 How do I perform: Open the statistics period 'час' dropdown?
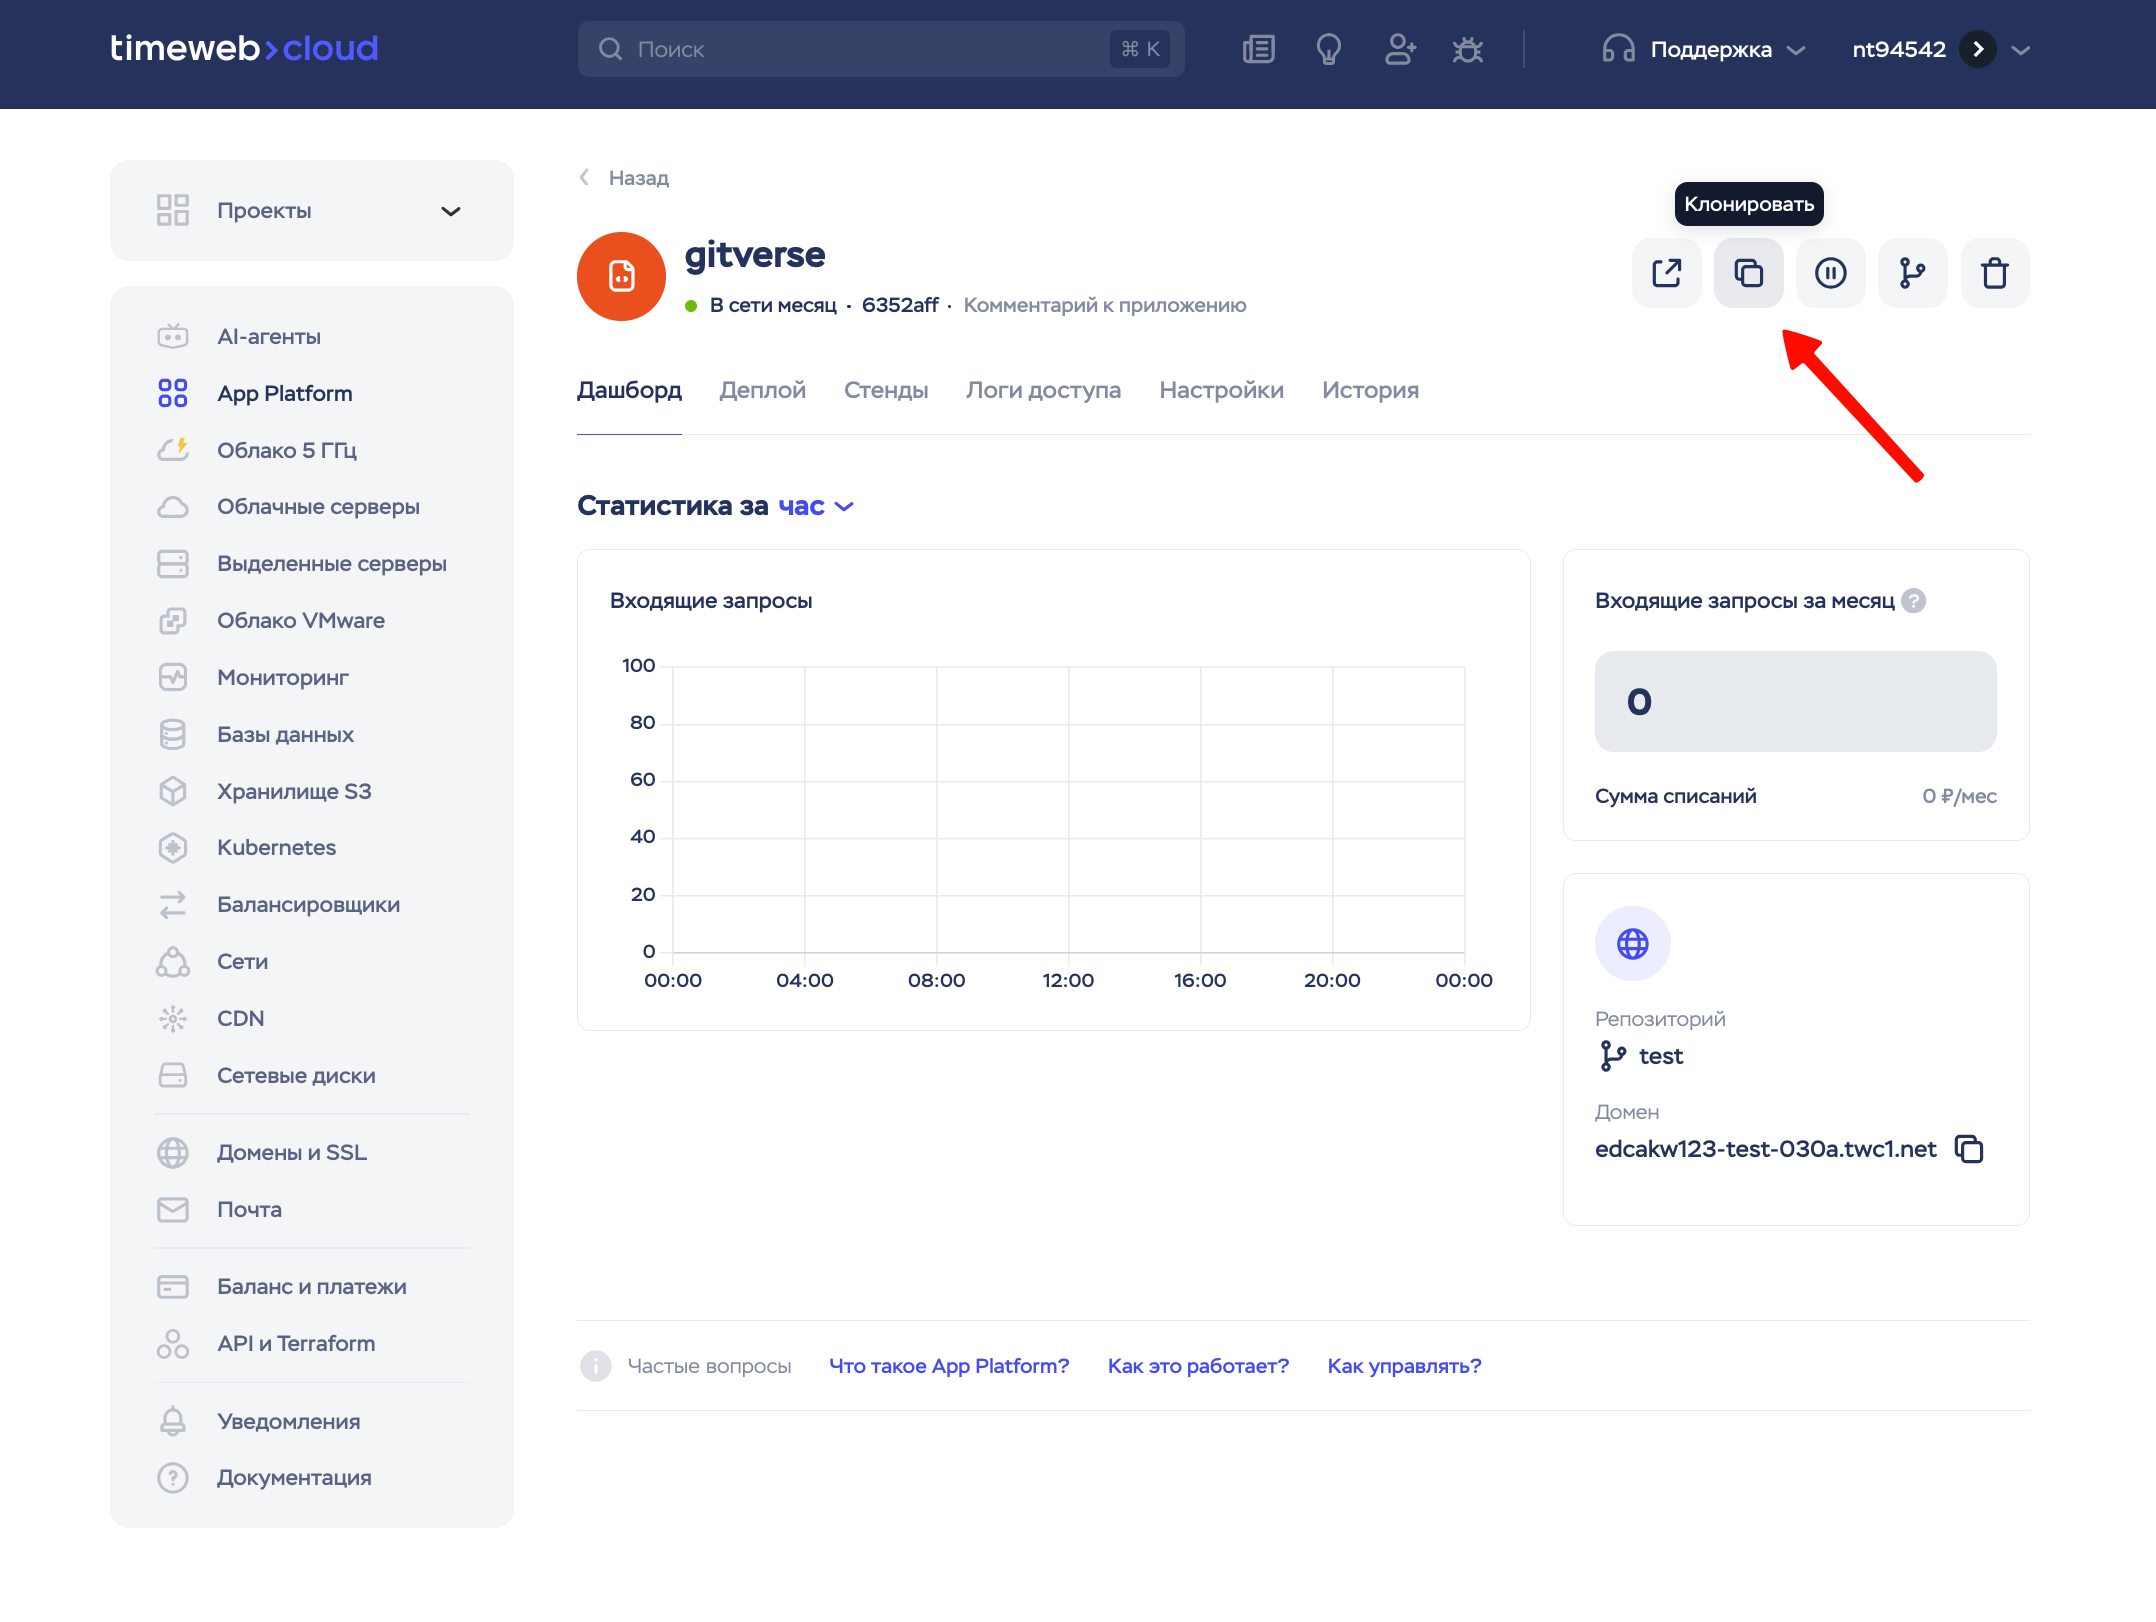pos(816,506)
